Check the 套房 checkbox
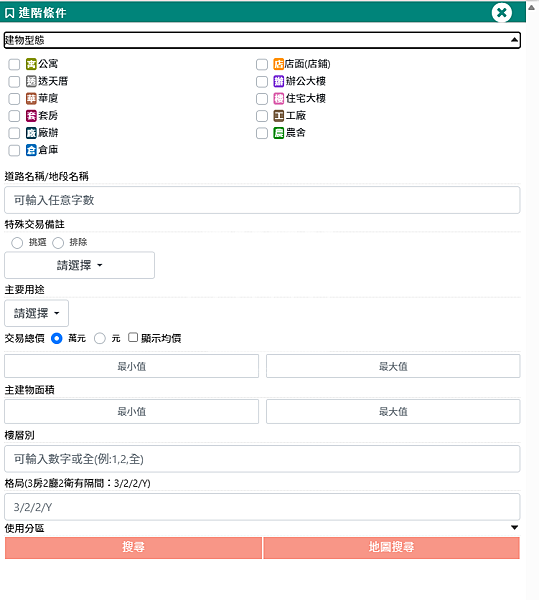This screenshot has height=600, width=539. tap(14, 116)
